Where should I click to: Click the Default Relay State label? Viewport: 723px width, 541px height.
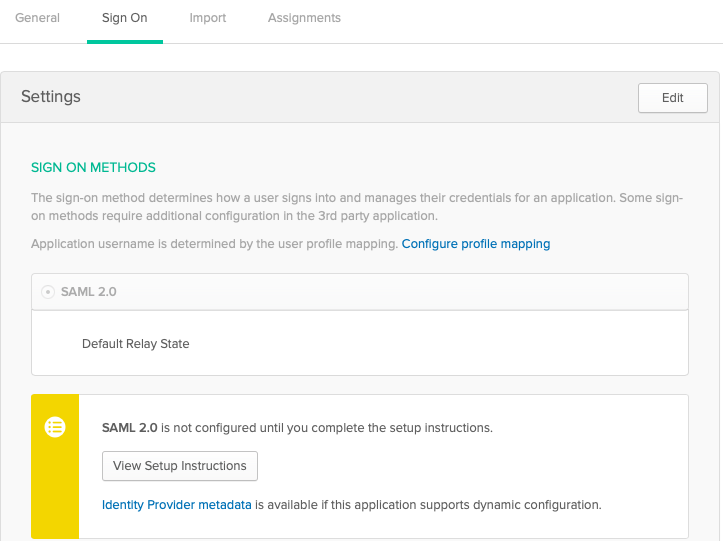coord(136,344)
